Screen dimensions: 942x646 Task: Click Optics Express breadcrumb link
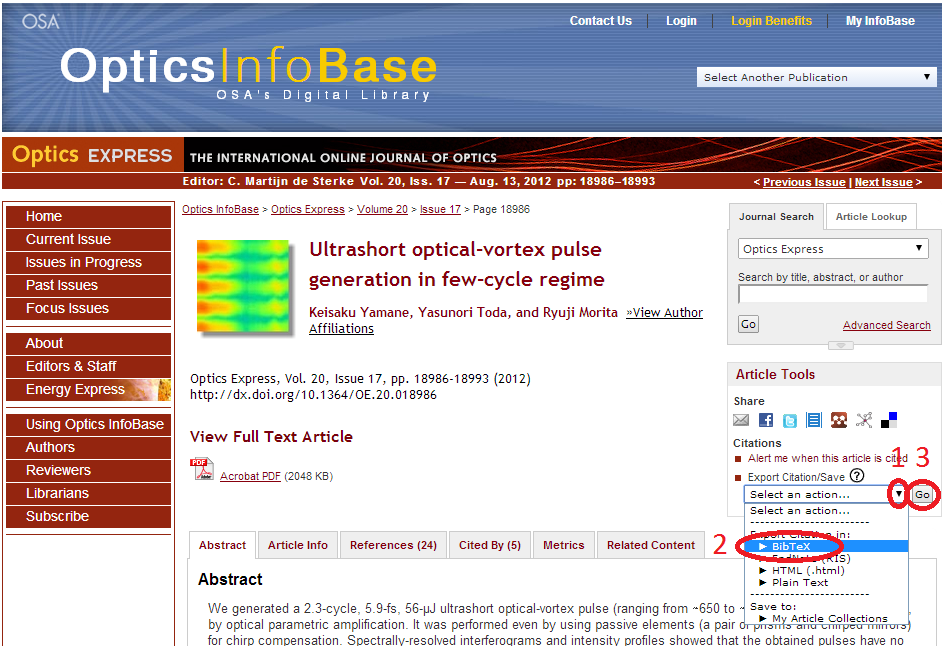pos(308,209)
